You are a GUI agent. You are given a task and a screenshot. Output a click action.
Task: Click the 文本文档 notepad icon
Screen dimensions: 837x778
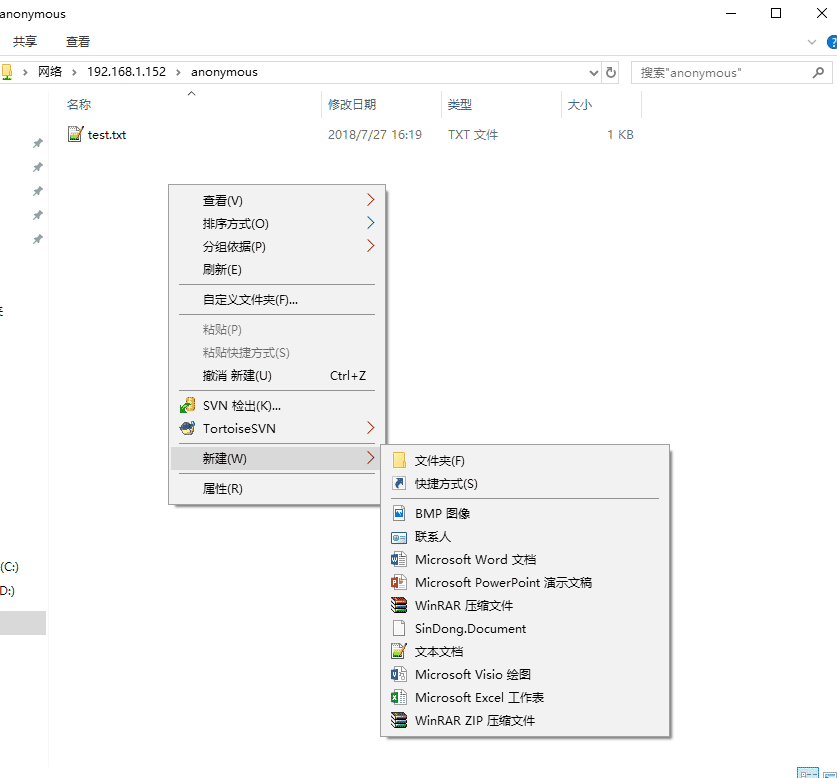(x=399, y=651)
